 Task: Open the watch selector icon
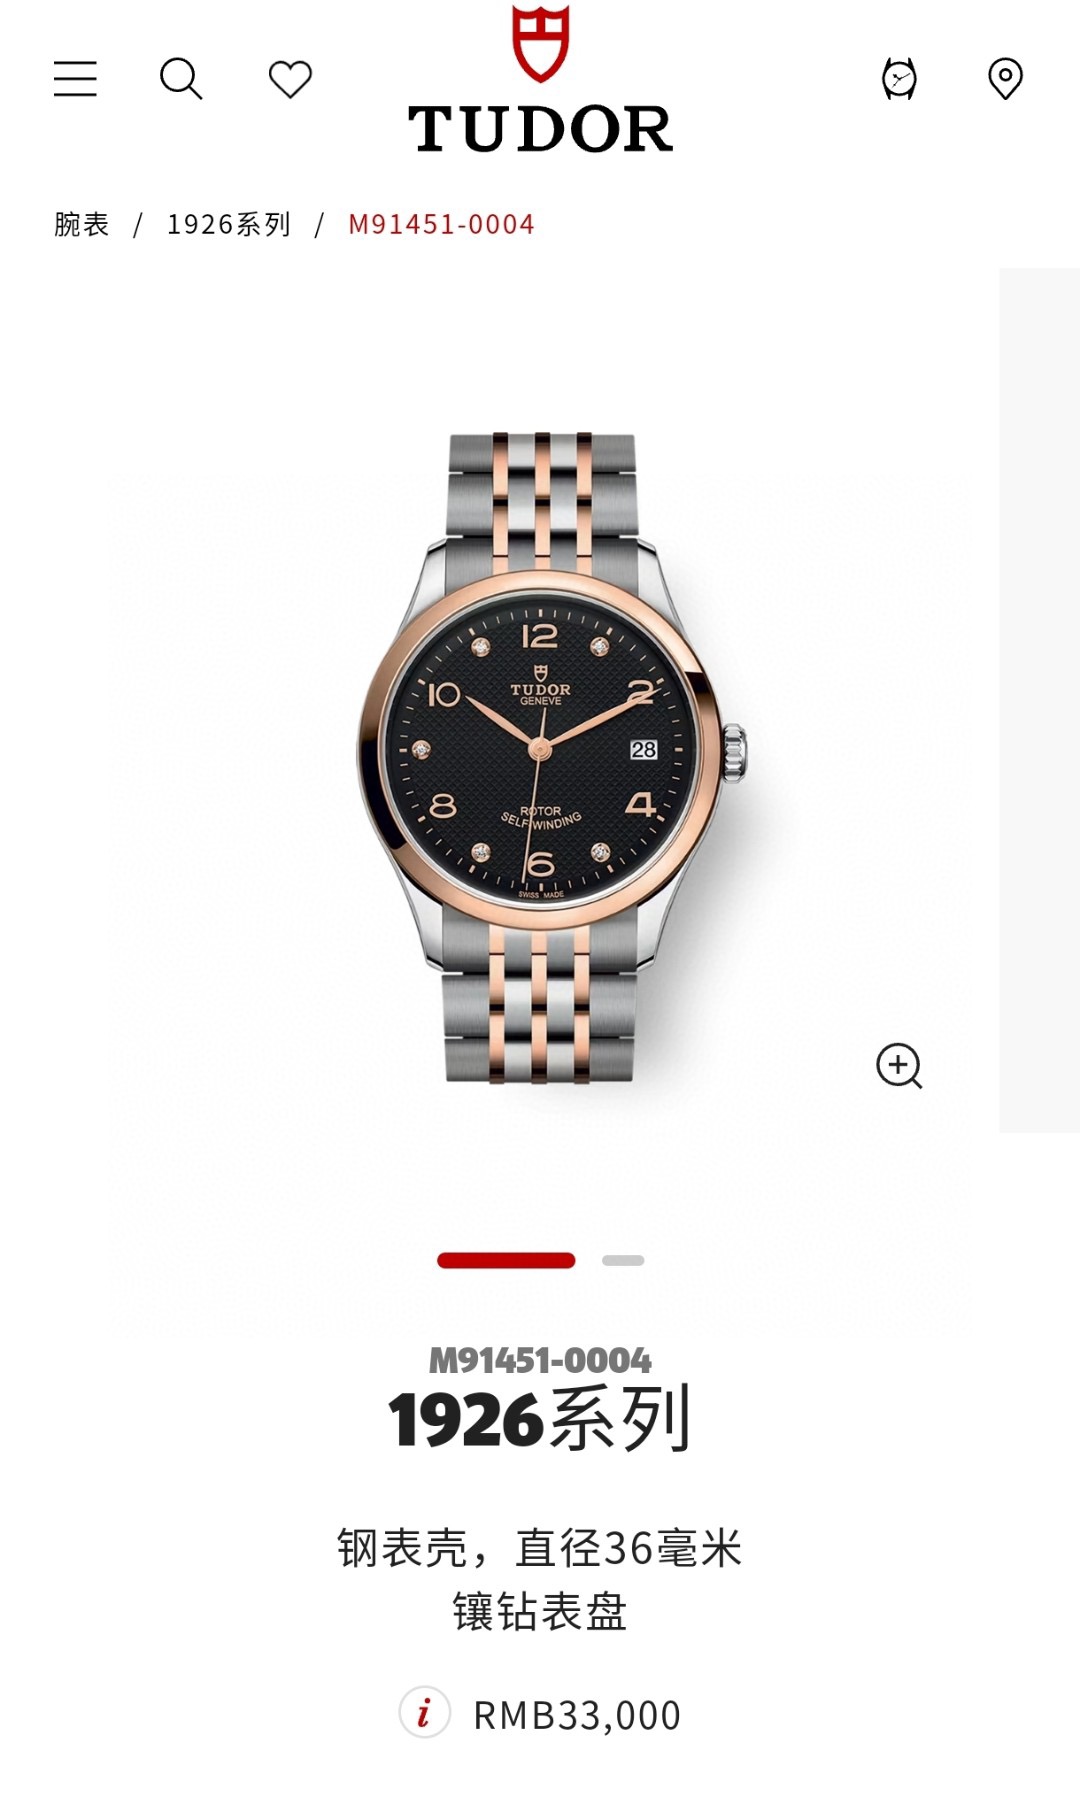[x=899, y=78]
